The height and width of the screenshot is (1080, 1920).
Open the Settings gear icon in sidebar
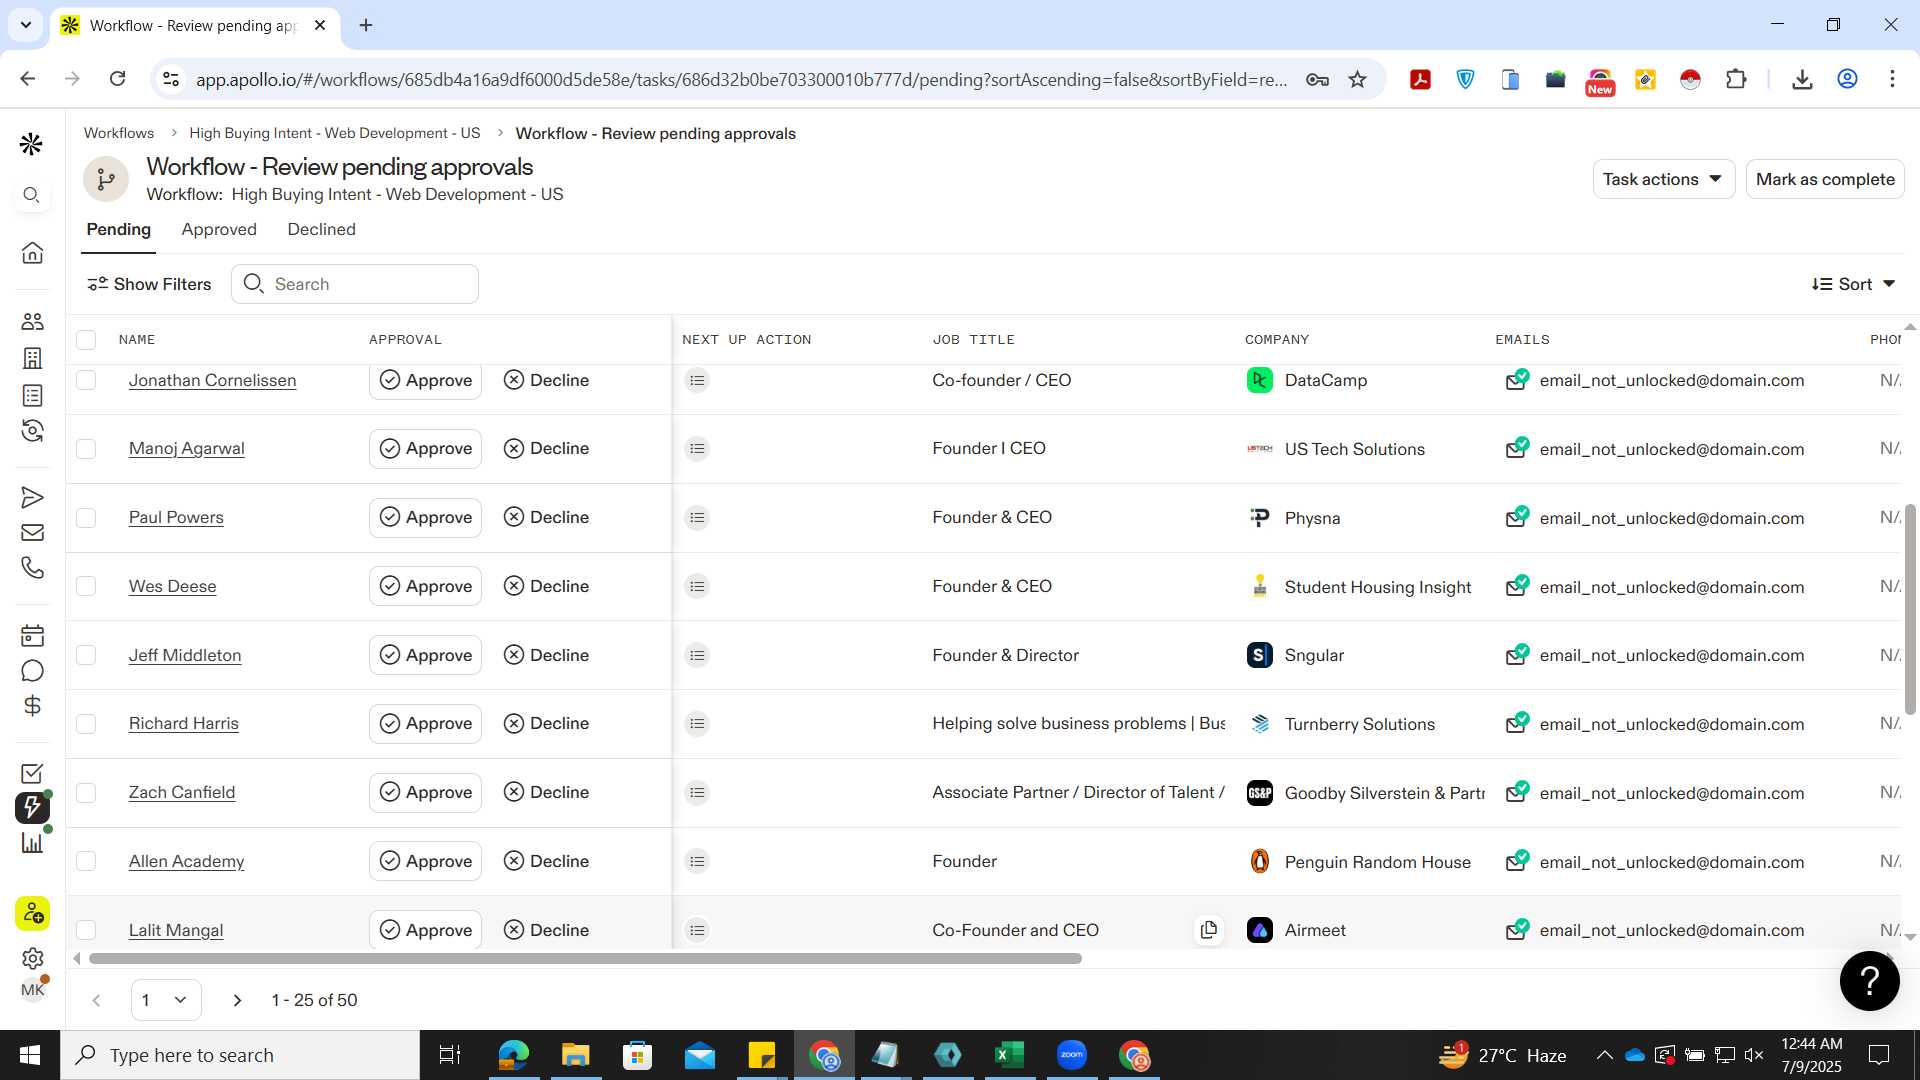coord(32,958)
